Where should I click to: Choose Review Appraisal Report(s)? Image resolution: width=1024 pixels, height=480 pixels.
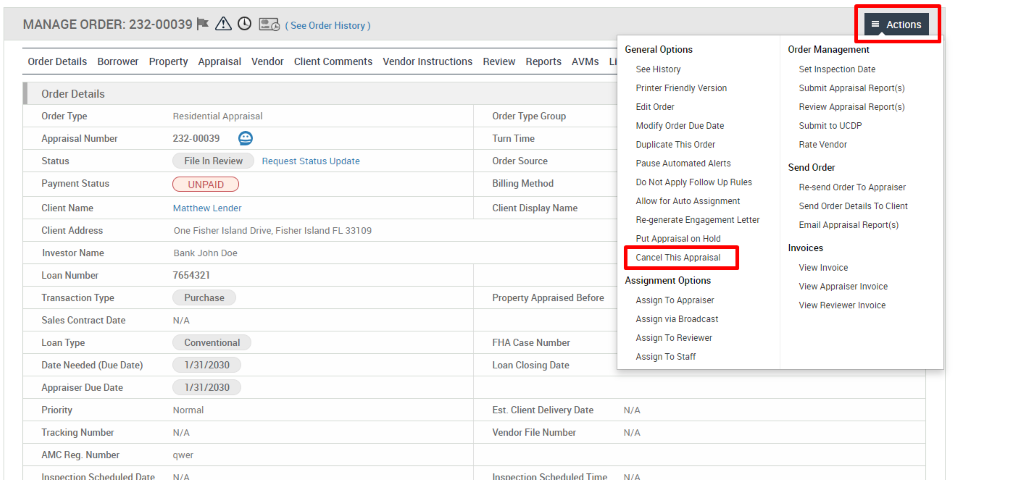click(852, 107)
